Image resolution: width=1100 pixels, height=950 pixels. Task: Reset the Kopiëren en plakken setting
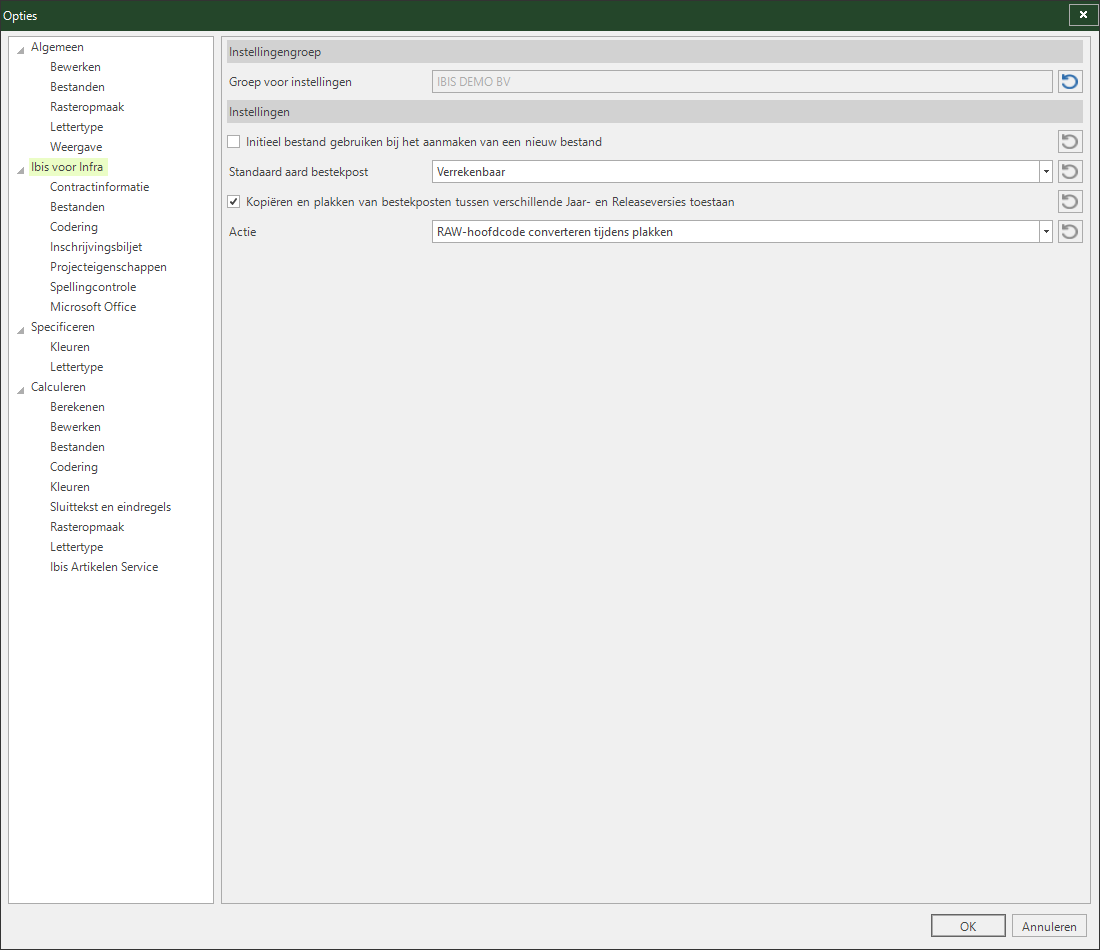point(1070,202)
